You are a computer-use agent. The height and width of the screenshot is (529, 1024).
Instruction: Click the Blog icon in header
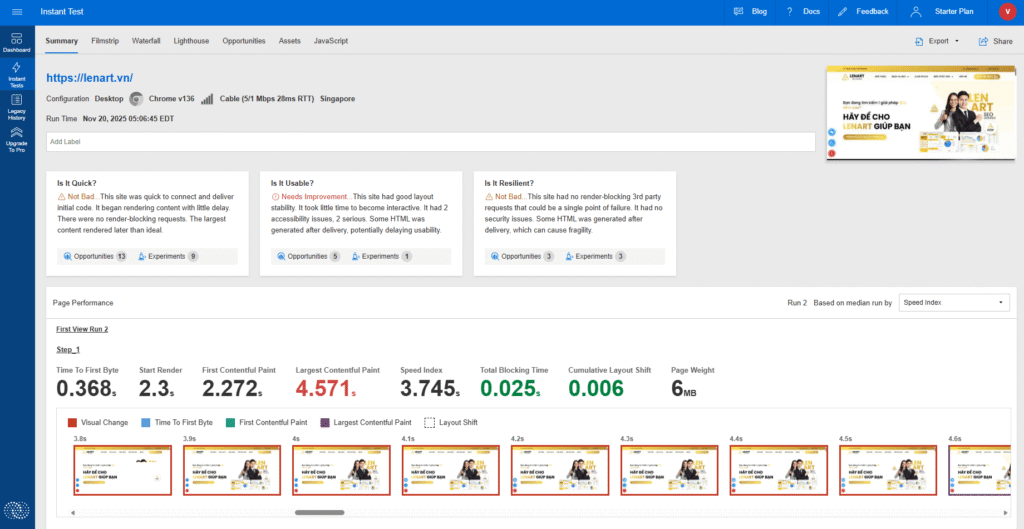[x=739, y=12]
